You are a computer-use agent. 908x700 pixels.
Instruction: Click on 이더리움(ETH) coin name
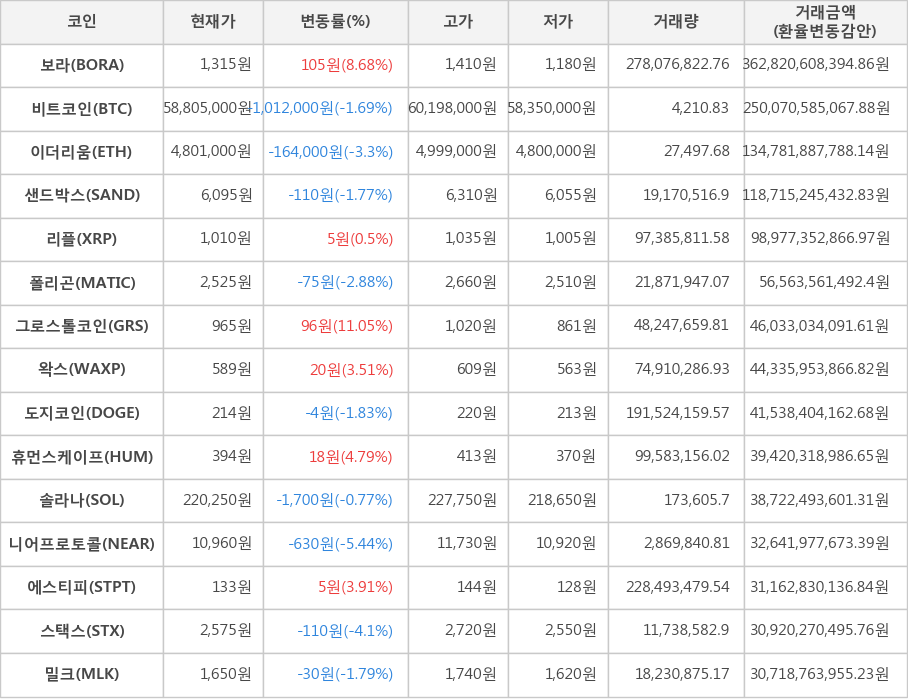[82, 152]
